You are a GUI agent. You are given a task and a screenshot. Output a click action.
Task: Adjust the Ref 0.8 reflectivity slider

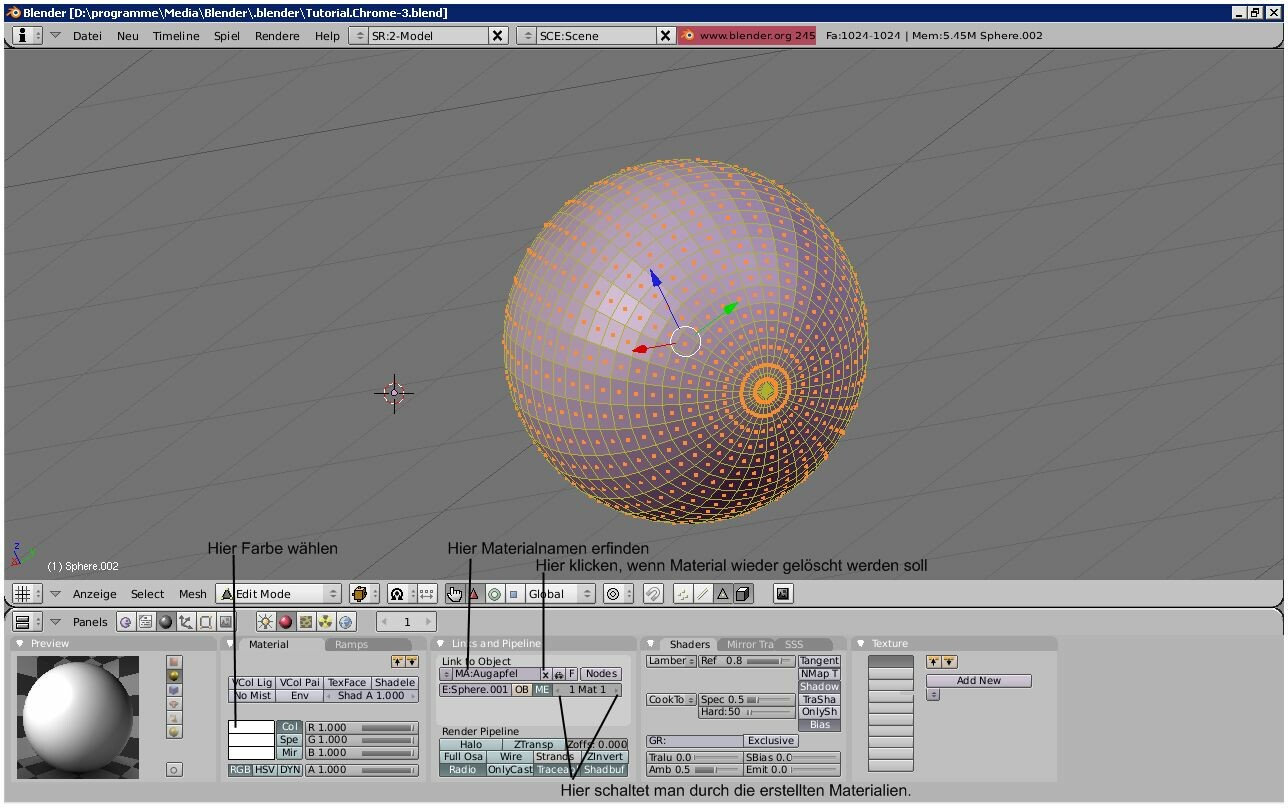(746, 661)
